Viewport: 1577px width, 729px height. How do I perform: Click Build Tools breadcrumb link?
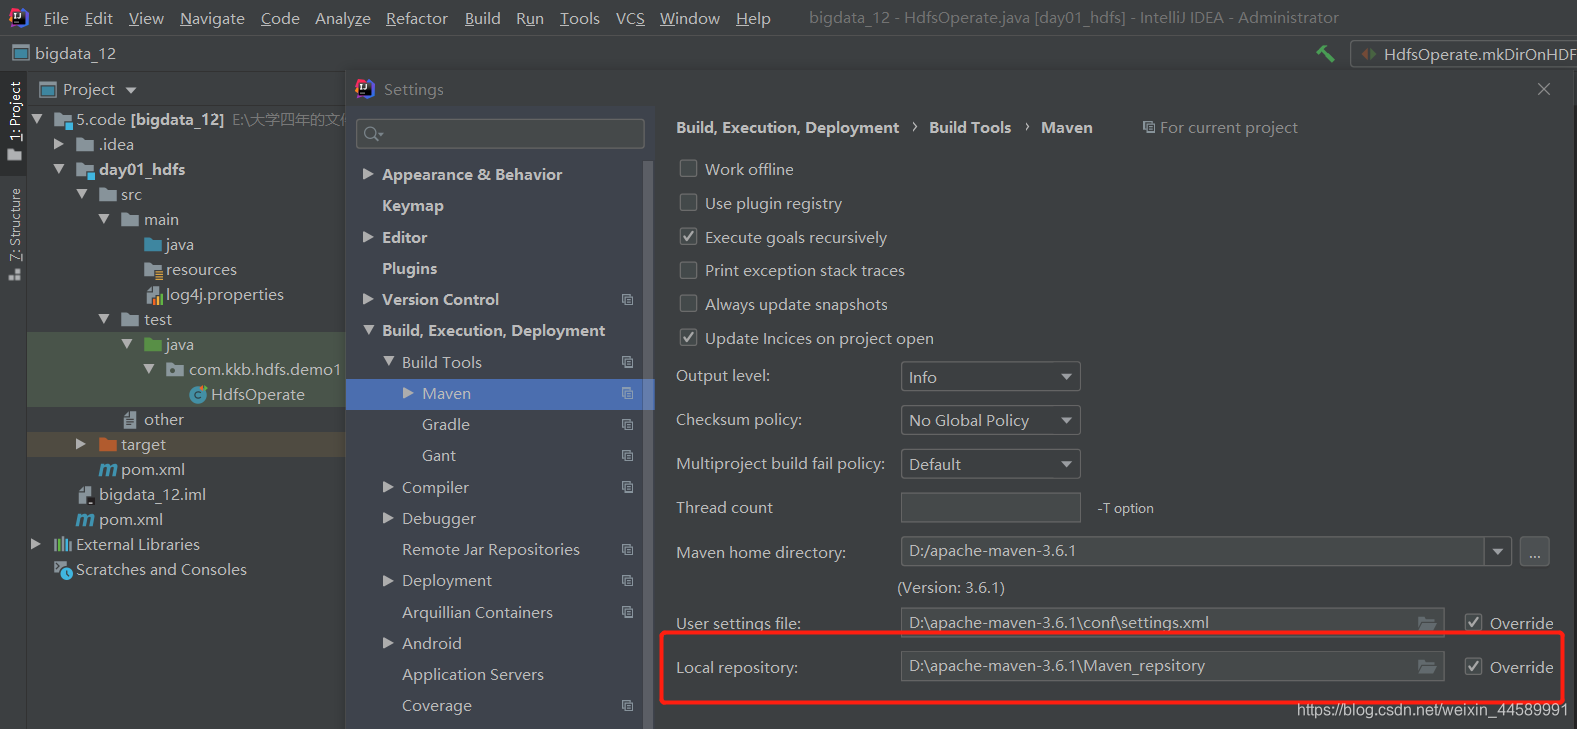pyautogui.click(x=970, y=127)
